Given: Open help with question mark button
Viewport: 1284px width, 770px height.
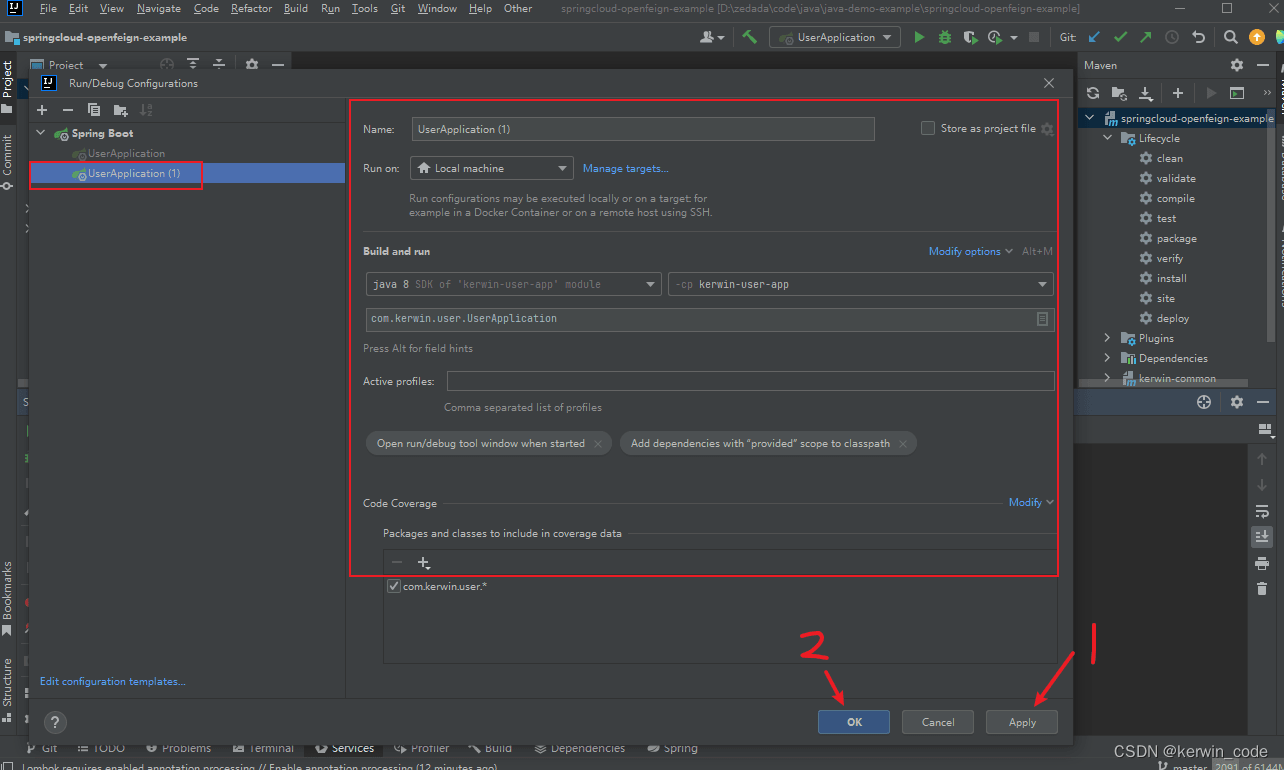Looking at the screenshot, I should 55,722.
